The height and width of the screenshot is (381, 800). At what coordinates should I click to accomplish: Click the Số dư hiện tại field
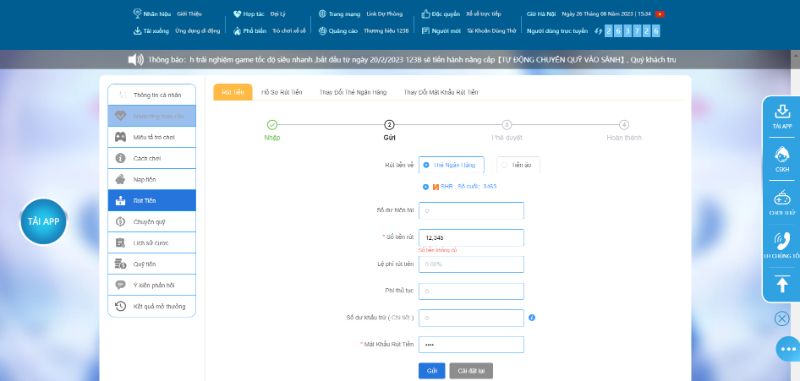click(x=471, y=210)
